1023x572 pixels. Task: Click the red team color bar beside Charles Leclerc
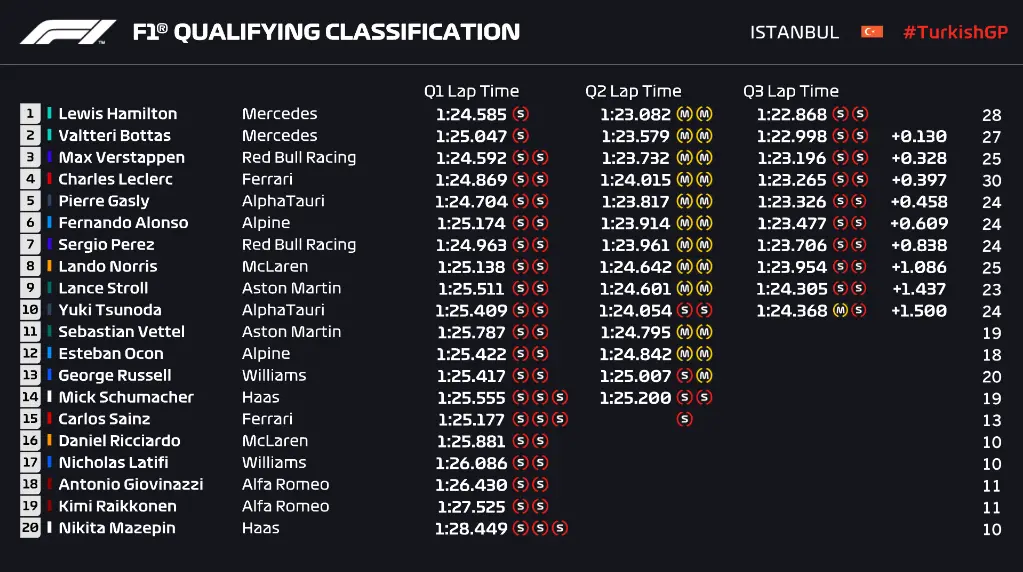coord(49,180)
